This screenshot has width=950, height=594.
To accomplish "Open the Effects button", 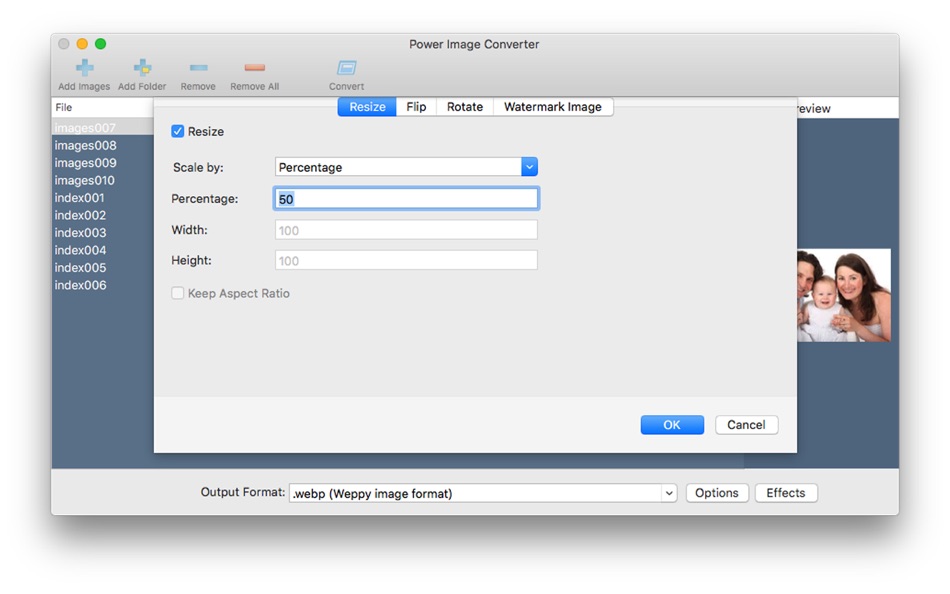I will pyautogui.click(x=786, y=493).
